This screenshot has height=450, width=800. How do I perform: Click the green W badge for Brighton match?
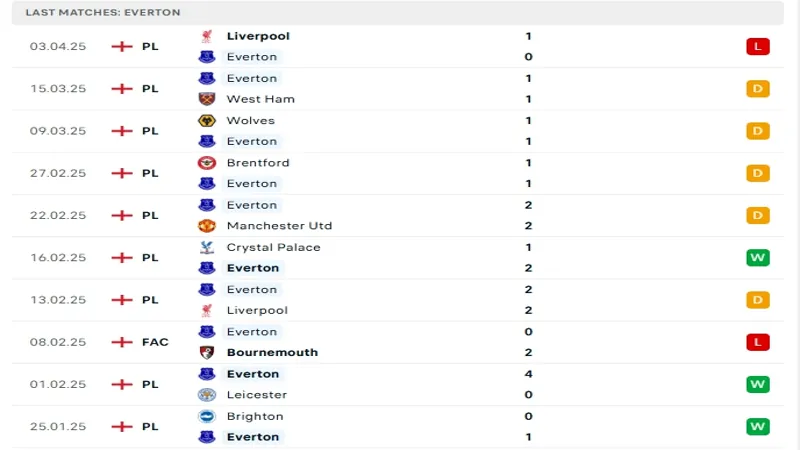[x=758, y=427]
